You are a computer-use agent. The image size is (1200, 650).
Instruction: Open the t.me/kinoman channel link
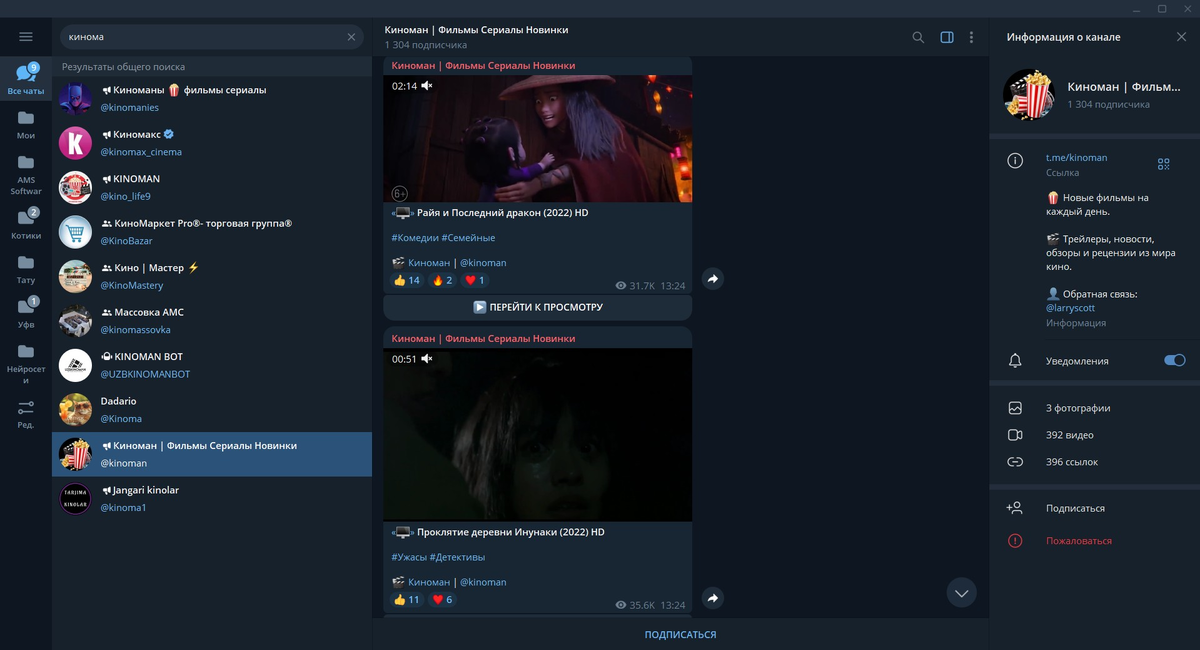tap(1076, 158)
